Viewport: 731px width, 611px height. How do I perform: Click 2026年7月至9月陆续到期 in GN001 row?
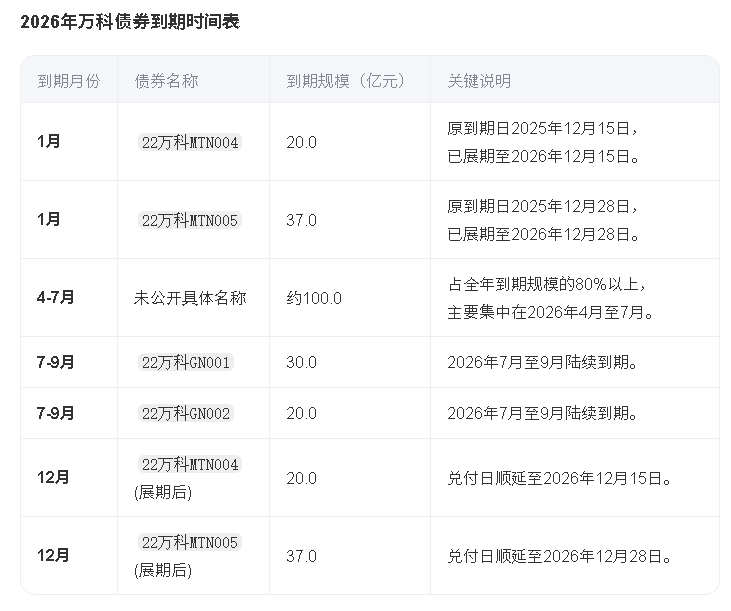(x=543, y=362)
